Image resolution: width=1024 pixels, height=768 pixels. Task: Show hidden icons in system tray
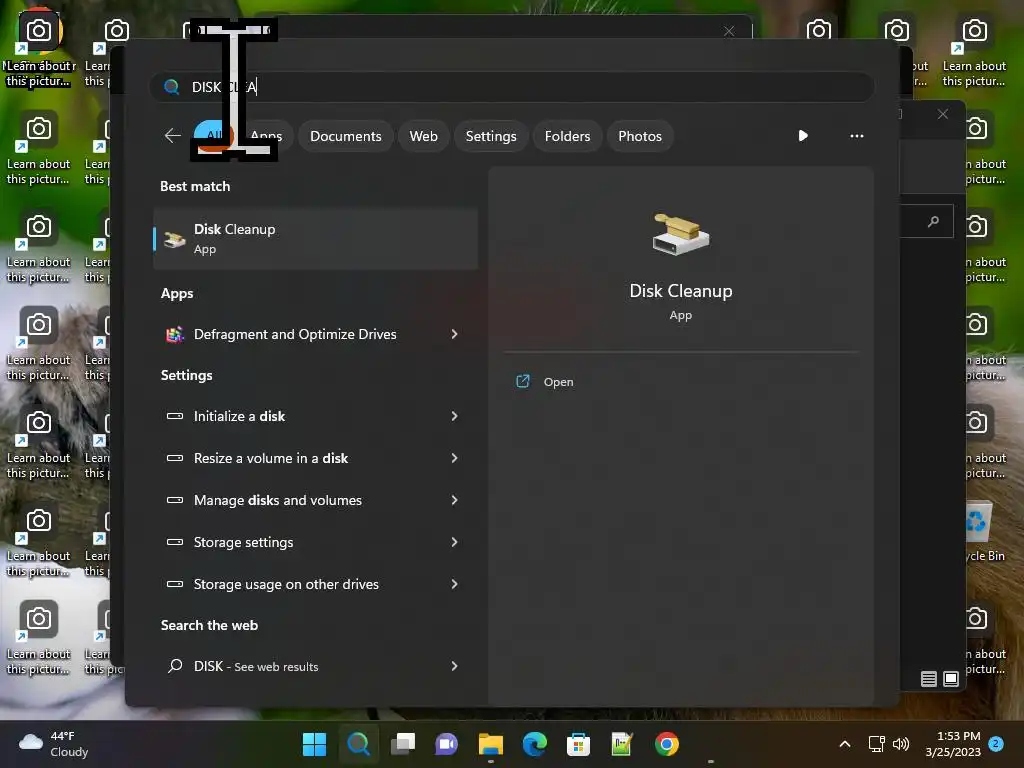(844, 744)
